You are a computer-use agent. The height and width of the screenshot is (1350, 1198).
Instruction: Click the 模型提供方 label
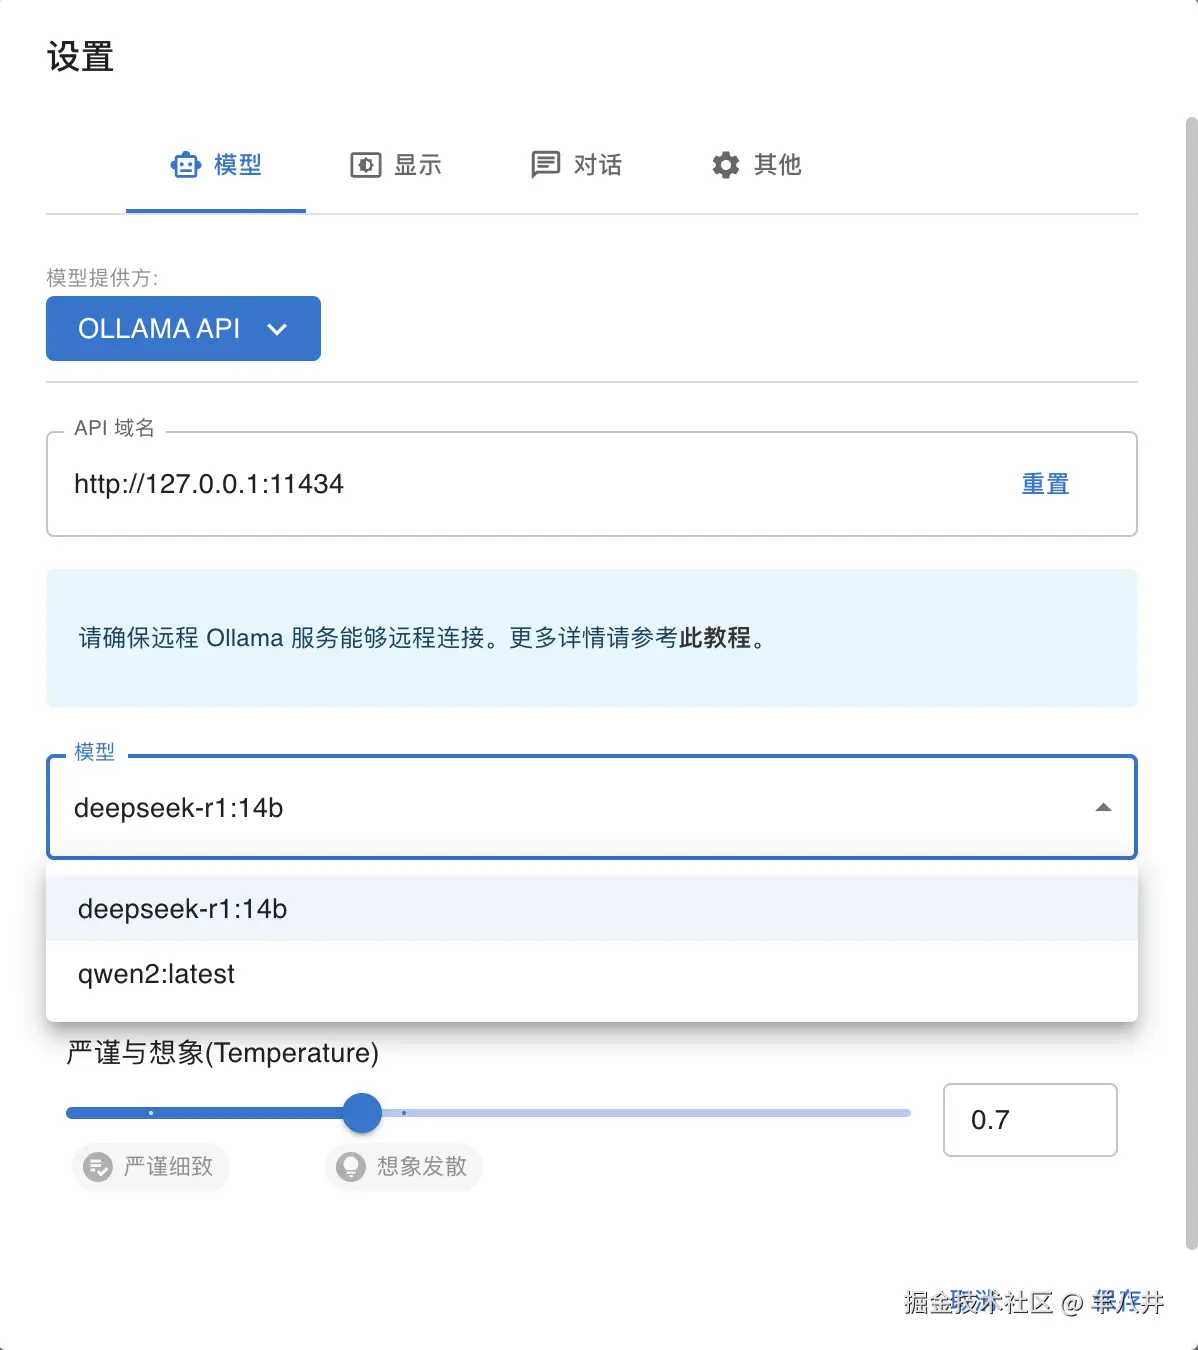click(102, 278)
